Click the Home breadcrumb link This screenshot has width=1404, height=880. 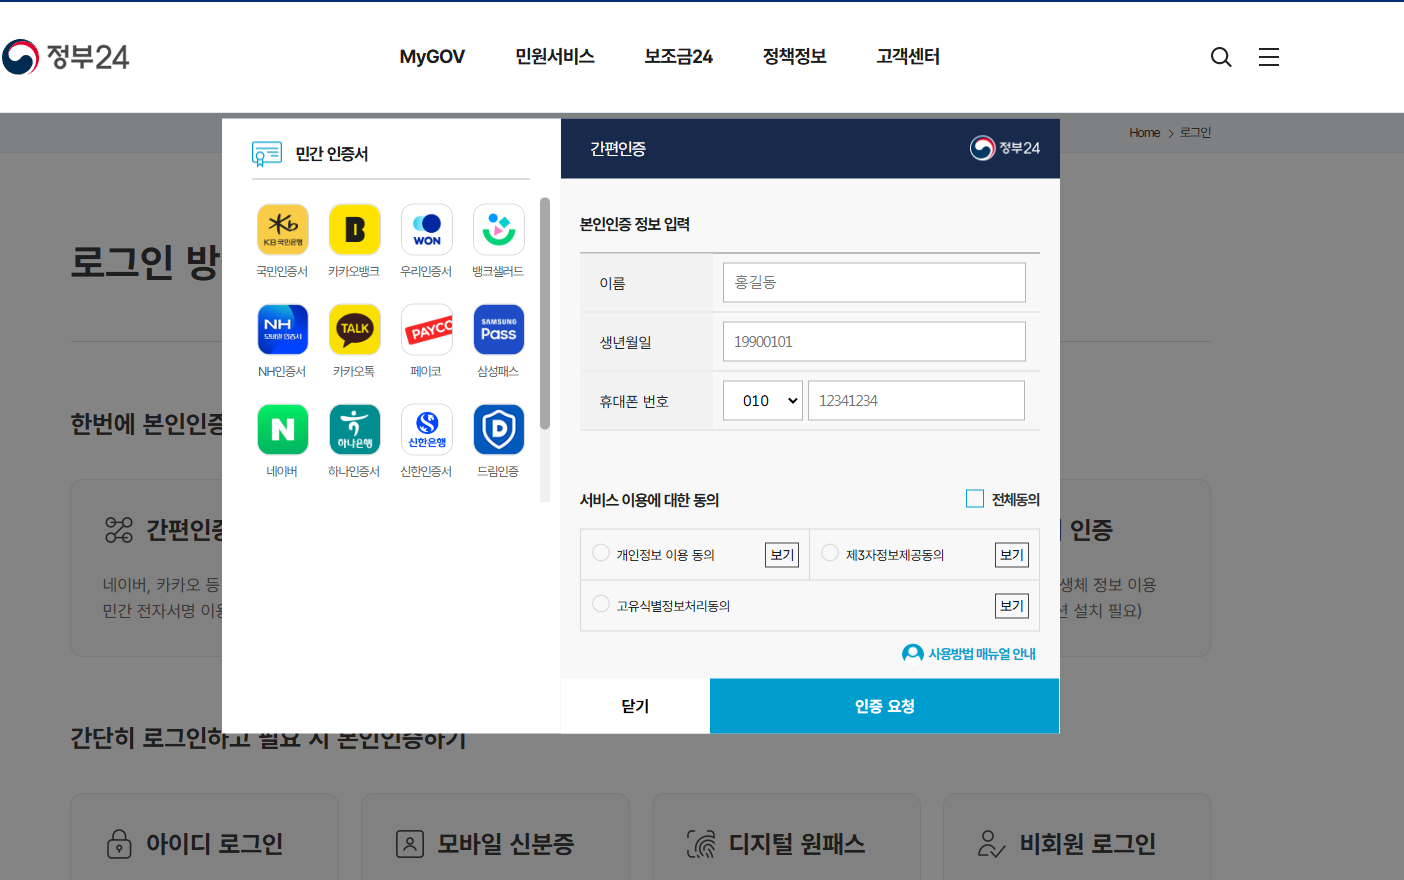click(x=1145, y=133)
